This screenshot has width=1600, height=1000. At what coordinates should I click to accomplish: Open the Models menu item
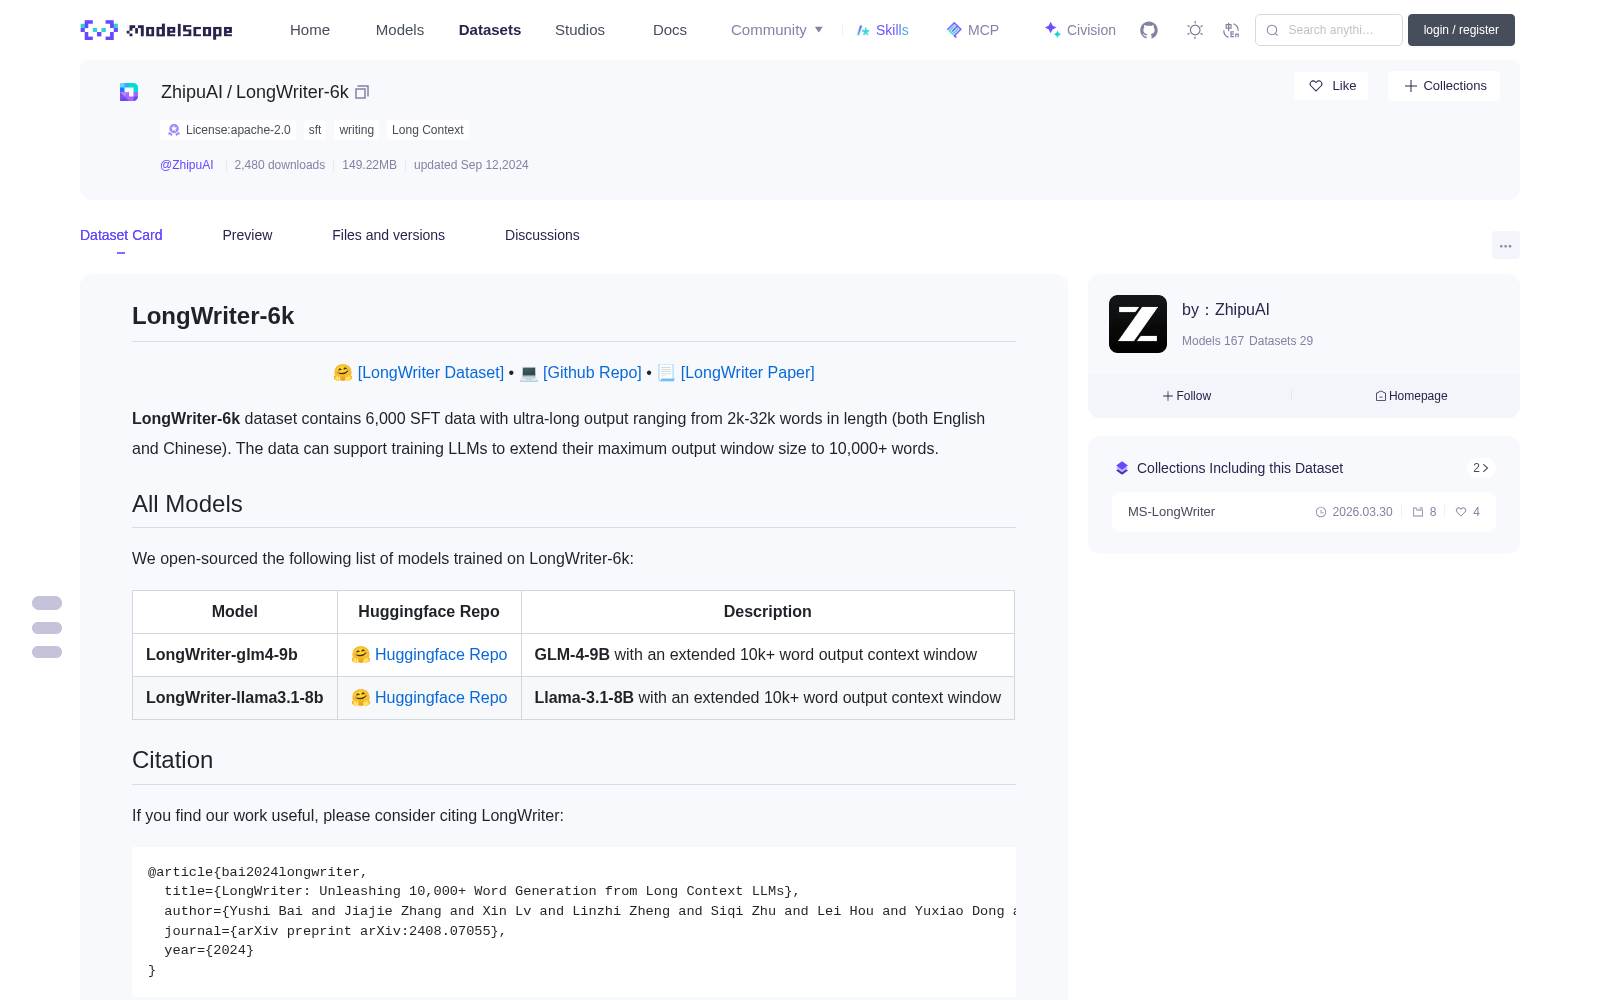(400, 30)
